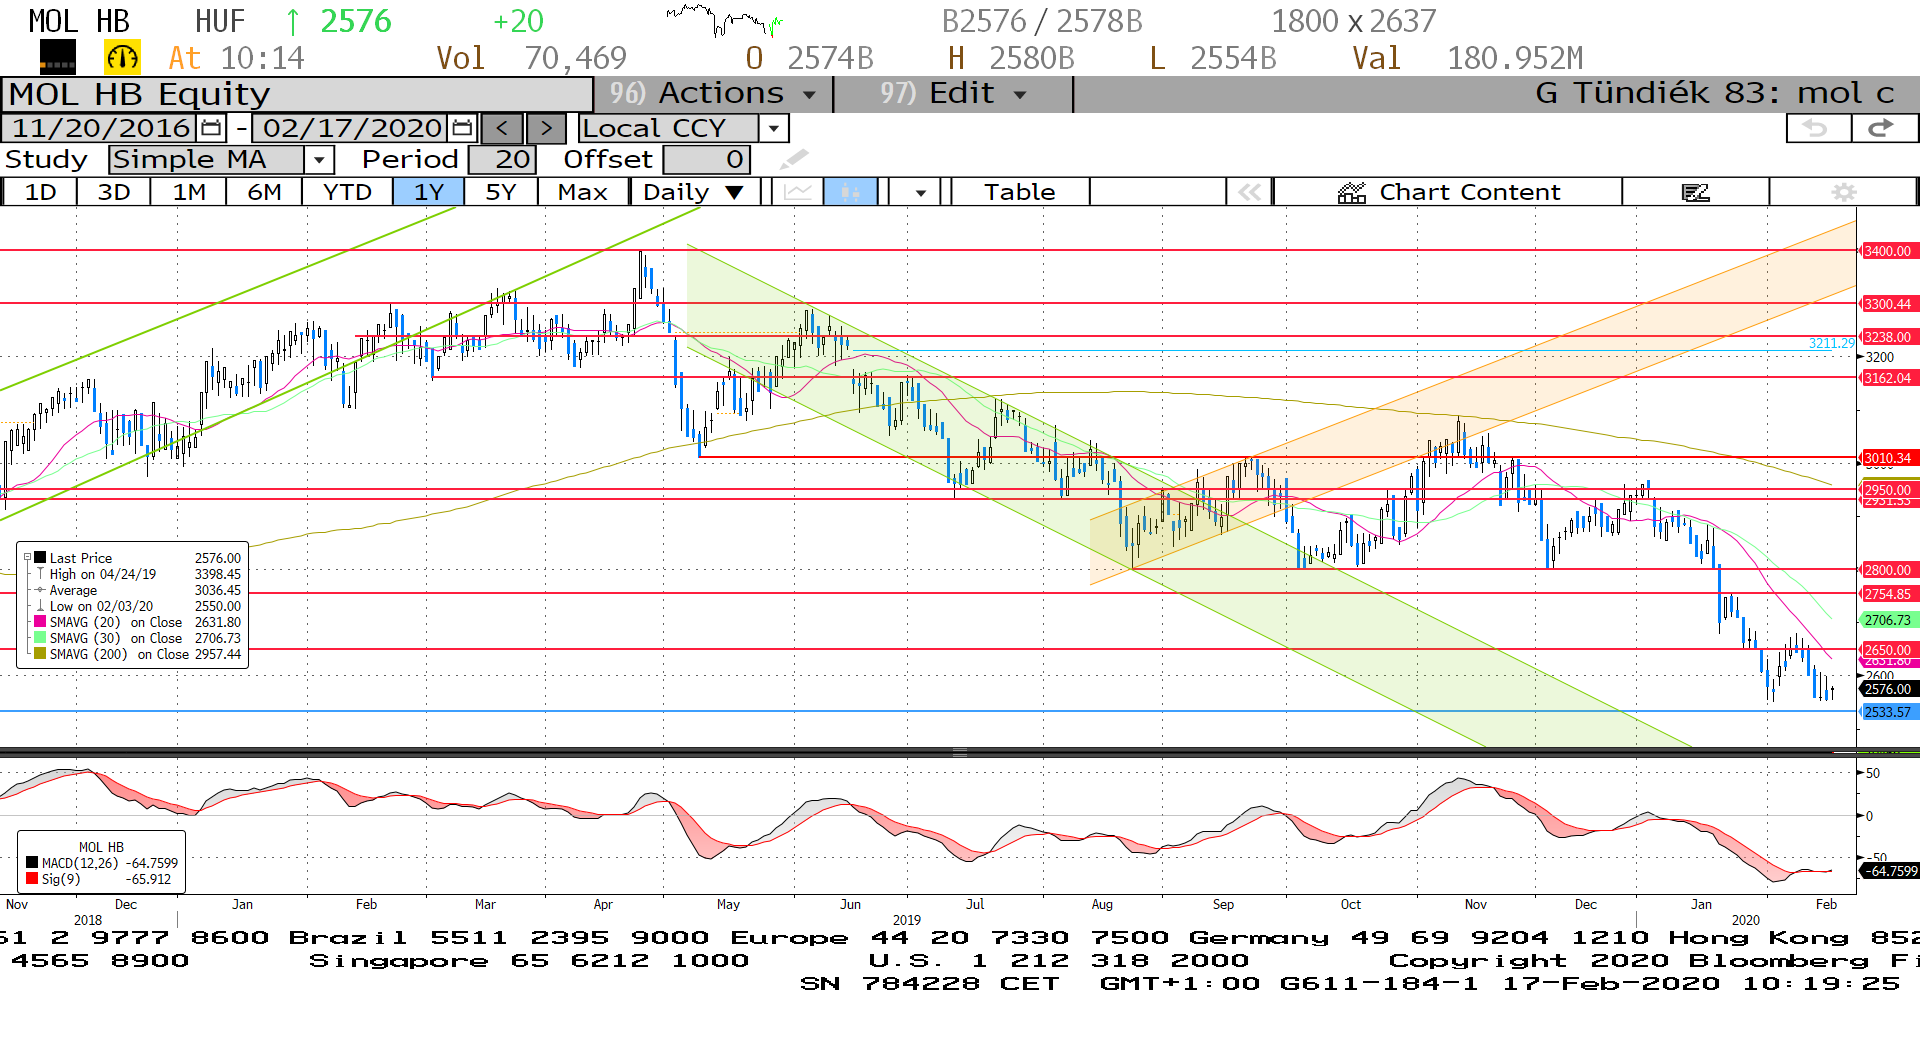Image resolution: width=1920 pixels, height=1039 pixels.
Task: Collapse panel with double left chevron
Action: click(x=1250, y=192)
